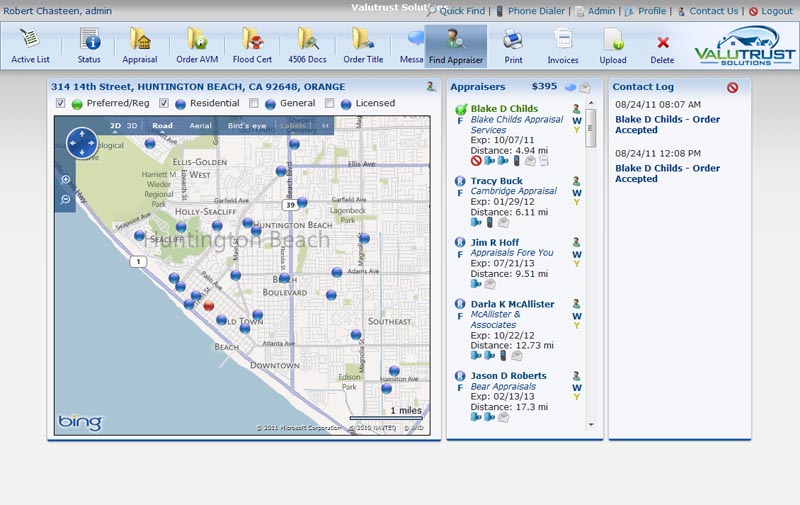Collapse the map toolbar with the double chevron
The width and height of the screenshot is (800, 505).
click(x=324, y=127)
